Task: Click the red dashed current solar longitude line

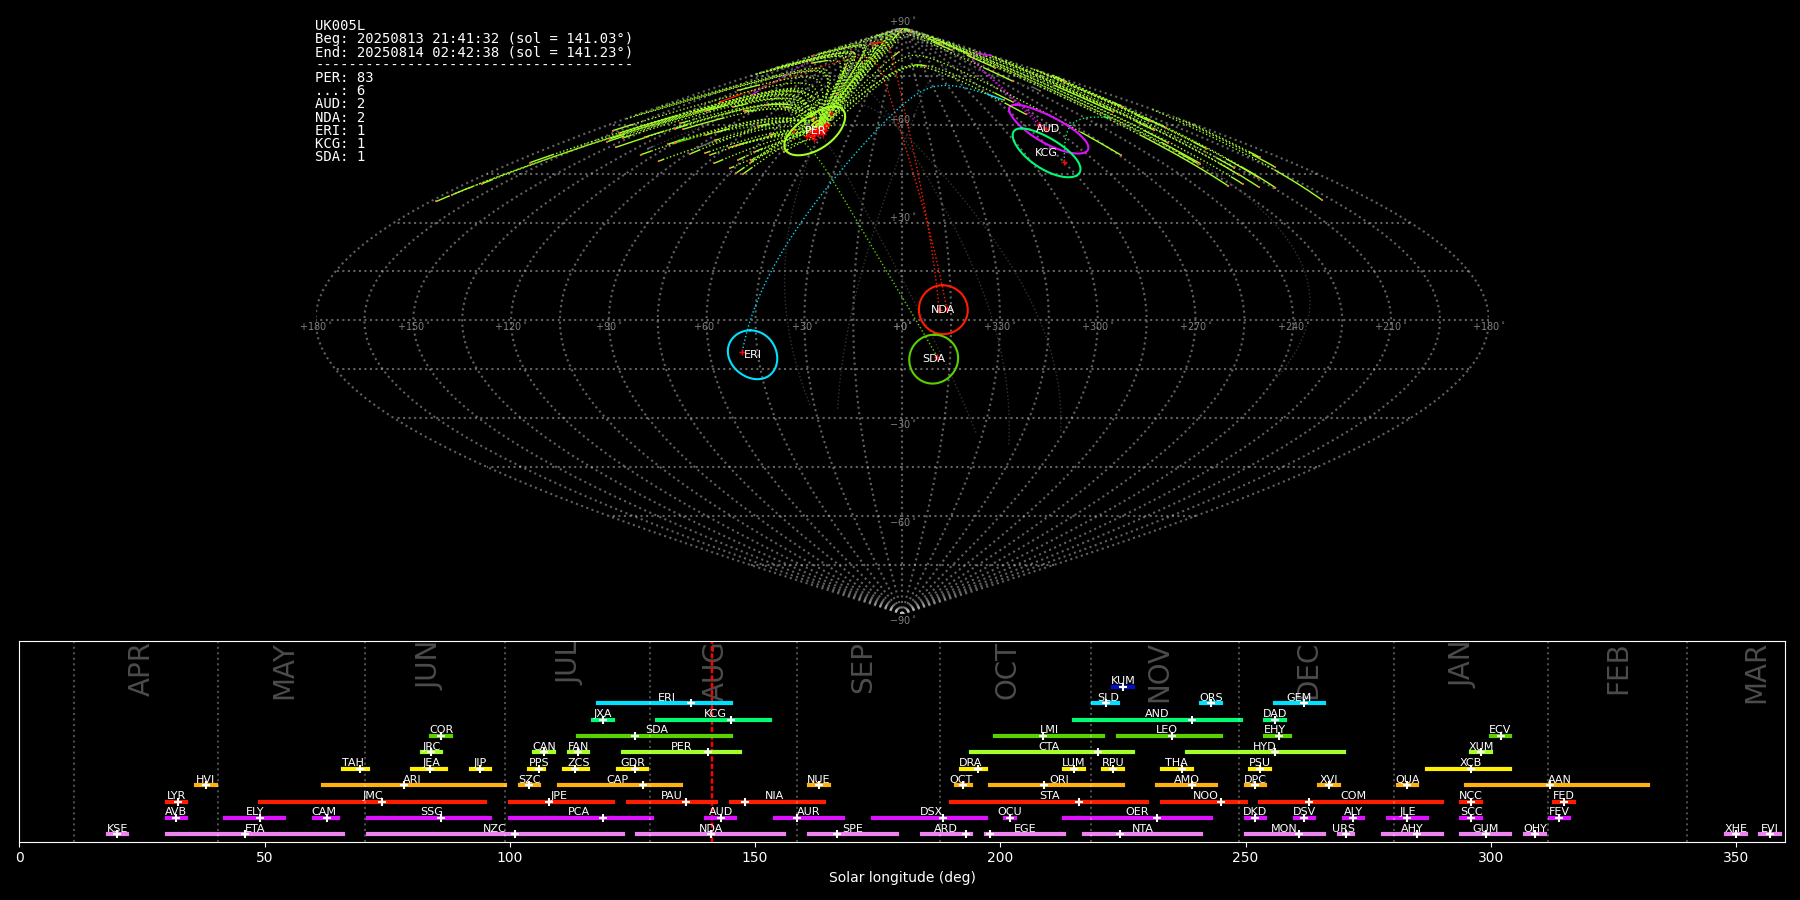Action: click(711, 741)
